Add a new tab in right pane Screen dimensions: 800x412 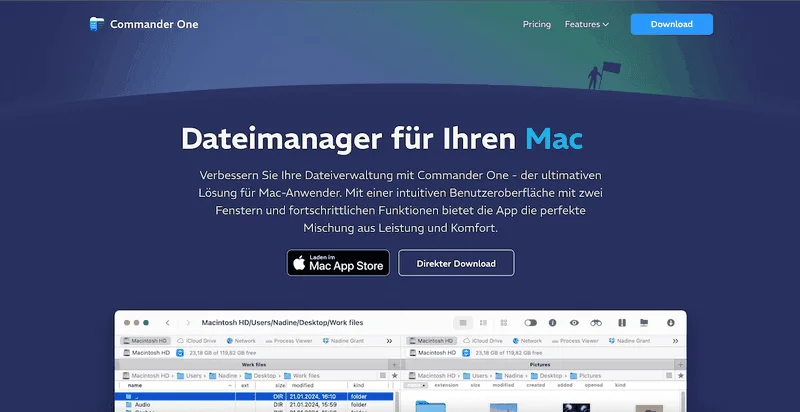pos(680,365)
